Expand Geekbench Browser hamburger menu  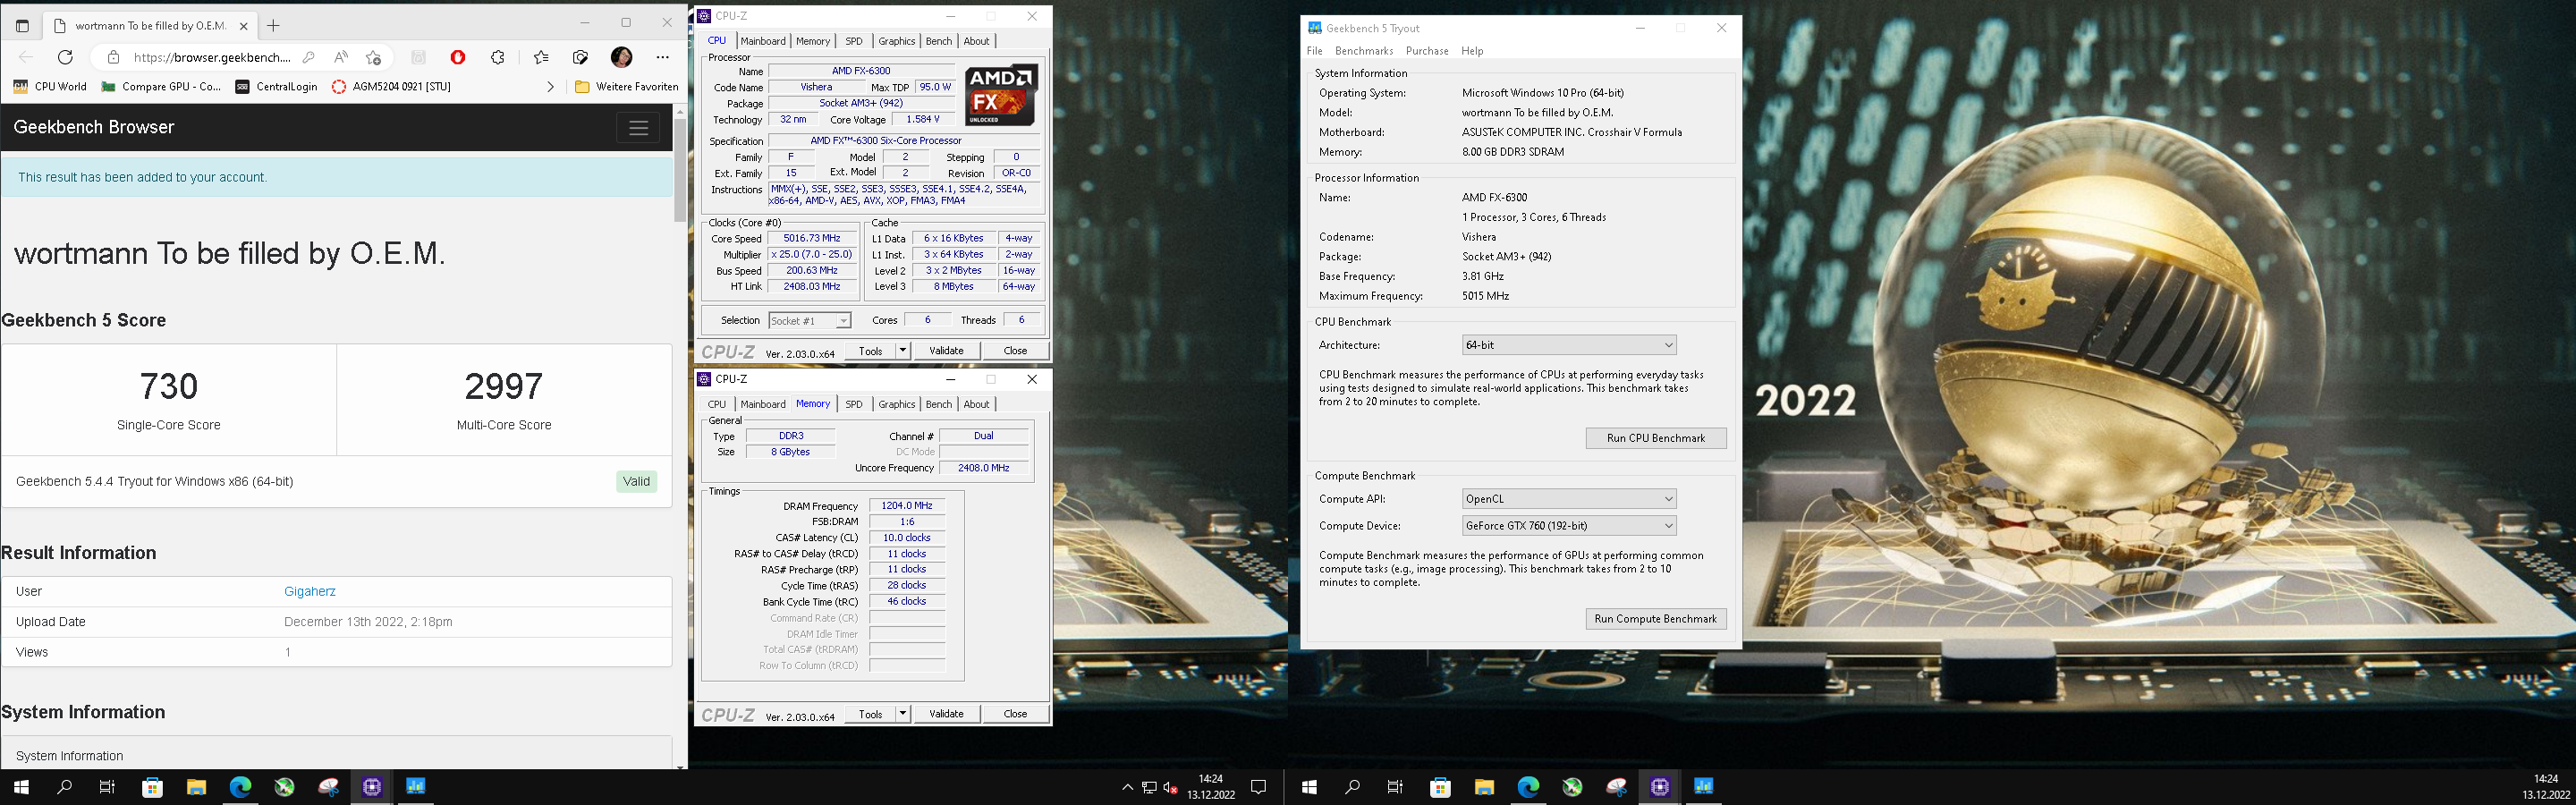click(x=638, y=128)
